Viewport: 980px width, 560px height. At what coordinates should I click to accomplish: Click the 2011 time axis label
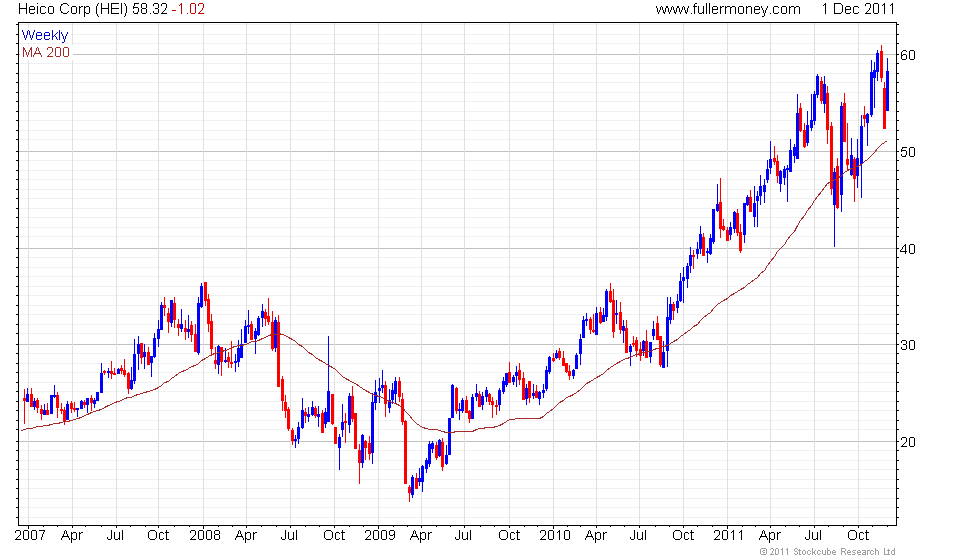click(729, 535)
